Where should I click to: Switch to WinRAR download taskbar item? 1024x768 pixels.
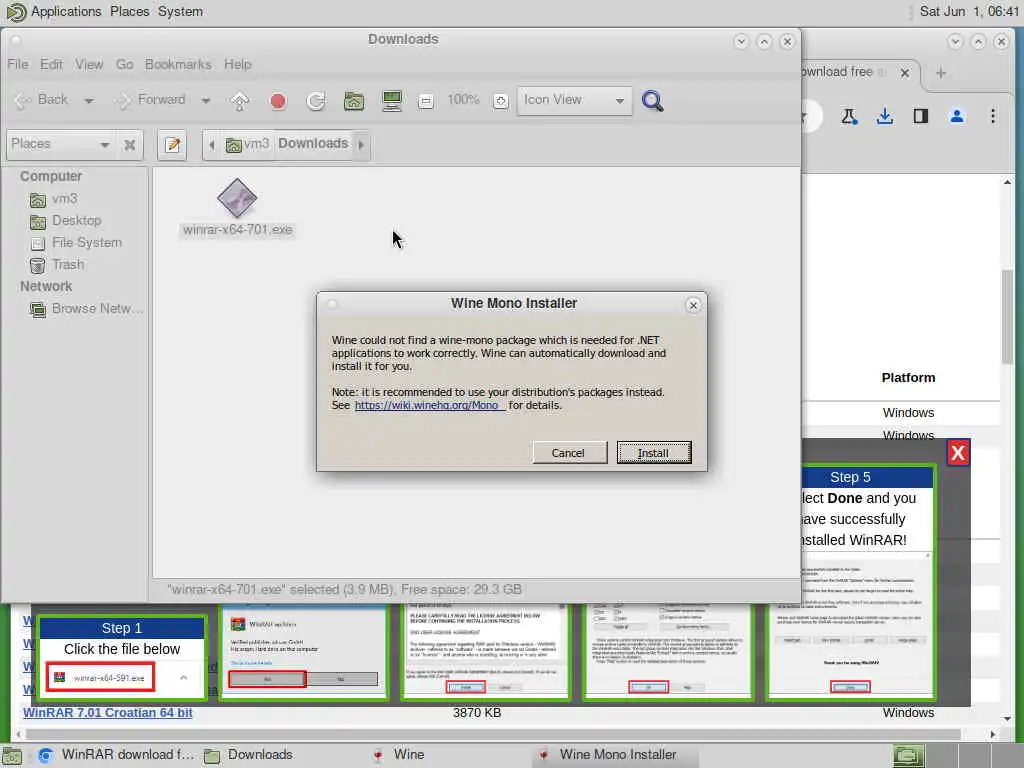[x=116, y=755]
